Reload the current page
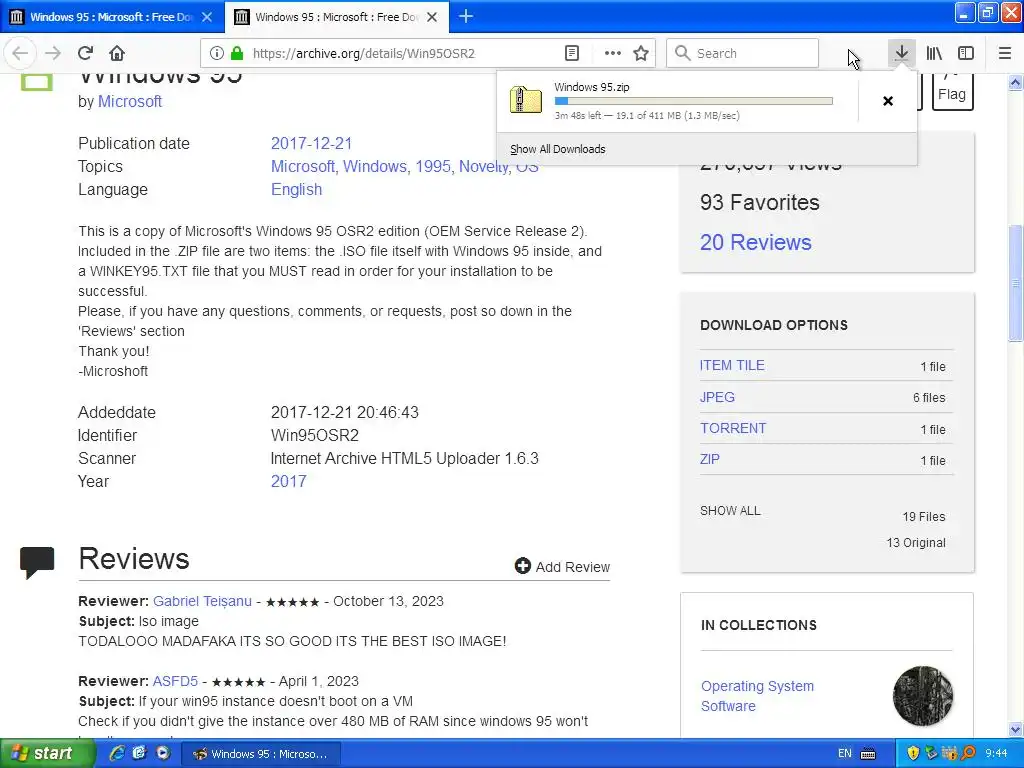Screen dimensions: 1024x768 (x=85, y=53)
